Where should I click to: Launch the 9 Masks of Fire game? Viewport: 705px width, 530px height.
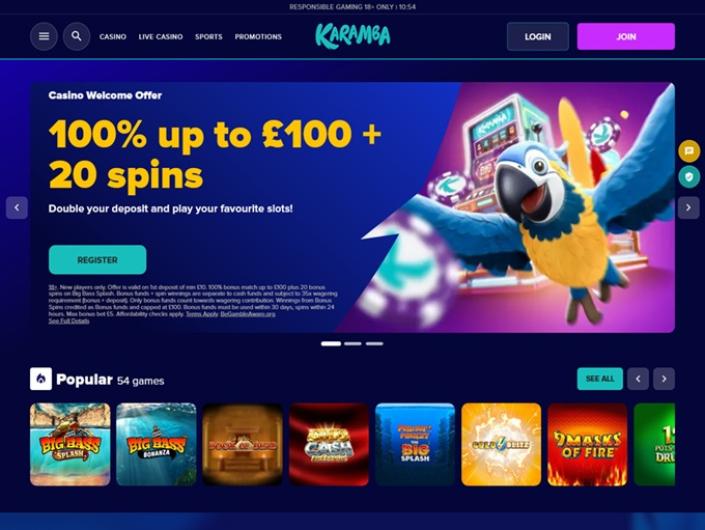pos(587,445)
